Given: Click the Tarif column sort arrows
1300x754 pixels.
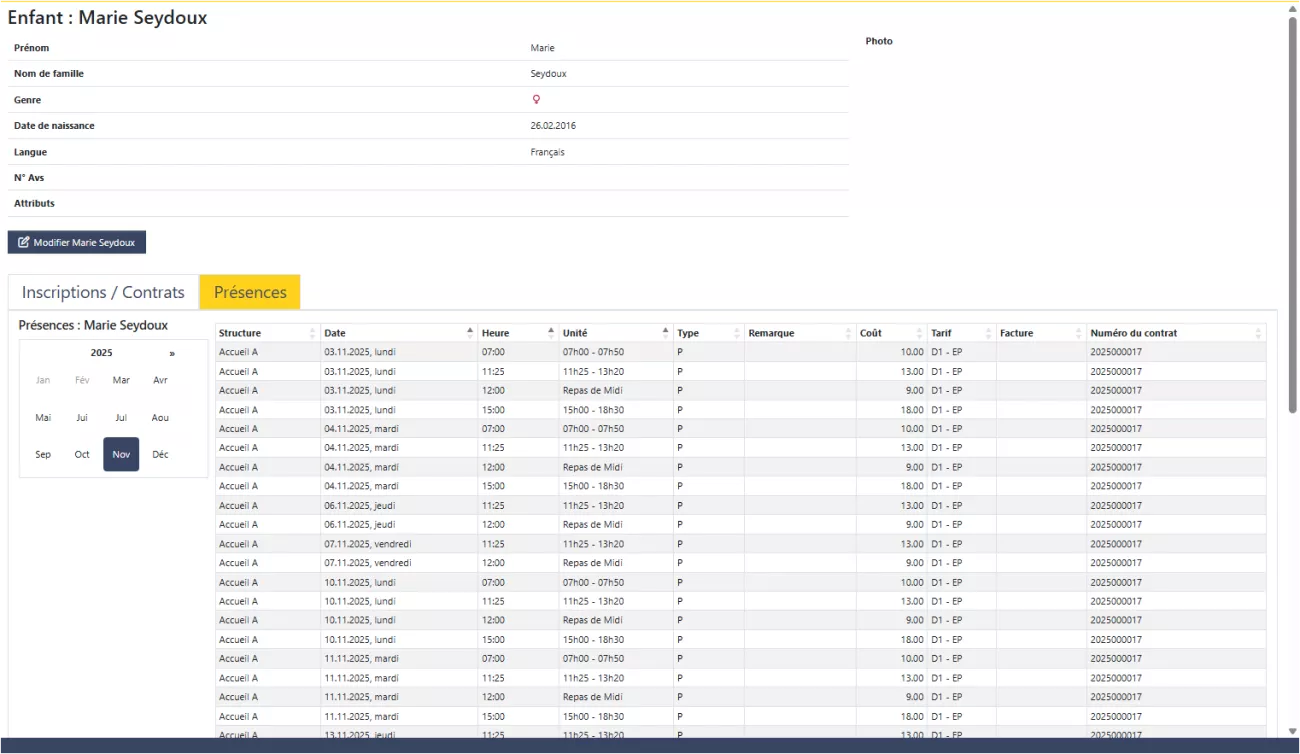Looking at the screenshot, I should point(988,333).
